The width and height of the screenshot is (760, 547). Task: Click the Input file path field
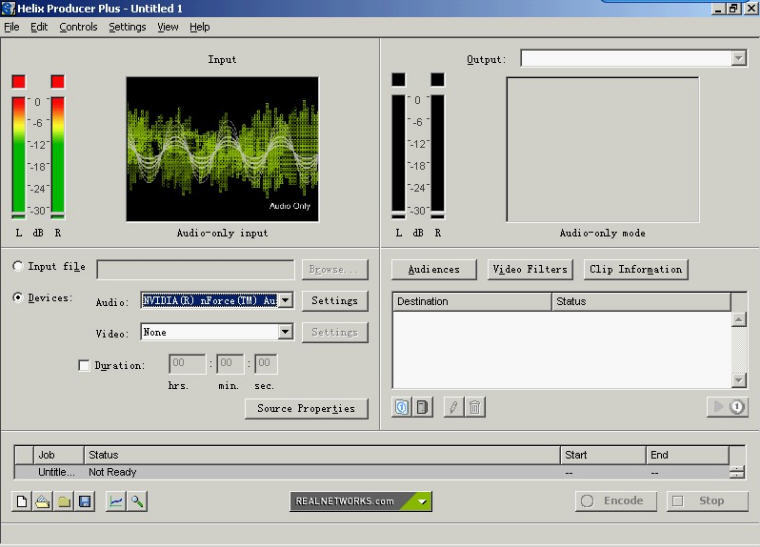(x=195, y=269)
